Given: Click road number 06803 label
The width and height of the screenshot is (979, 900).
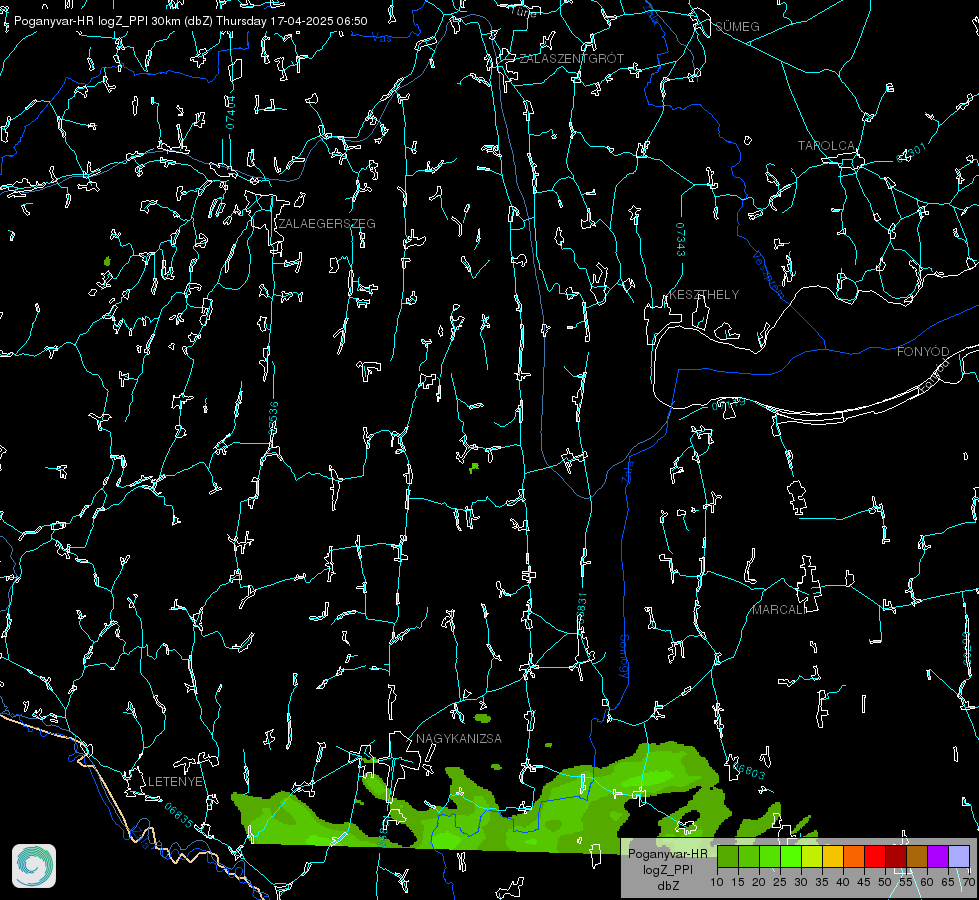Looking at the screenshot, I should coord(749,771).
